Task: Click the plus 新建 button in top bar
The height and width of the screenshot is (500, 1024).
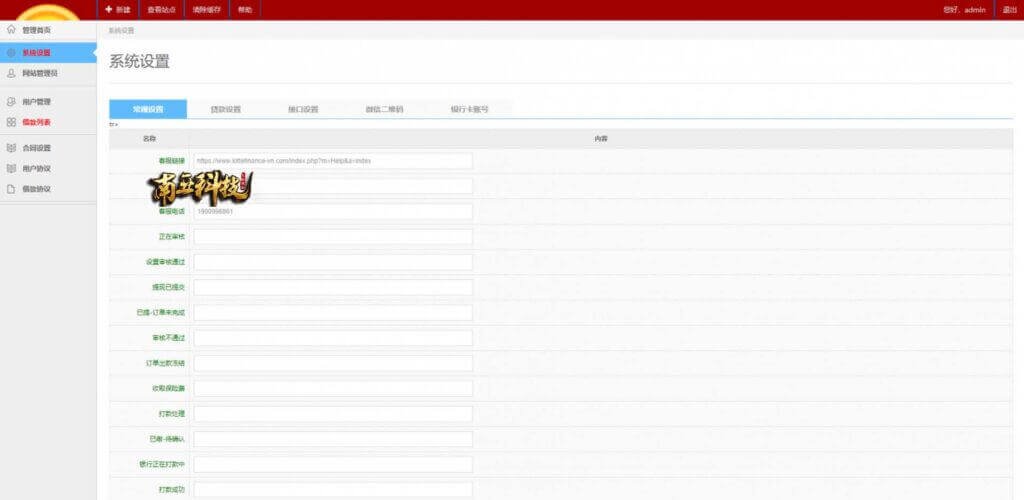Action: pos(117,9)
